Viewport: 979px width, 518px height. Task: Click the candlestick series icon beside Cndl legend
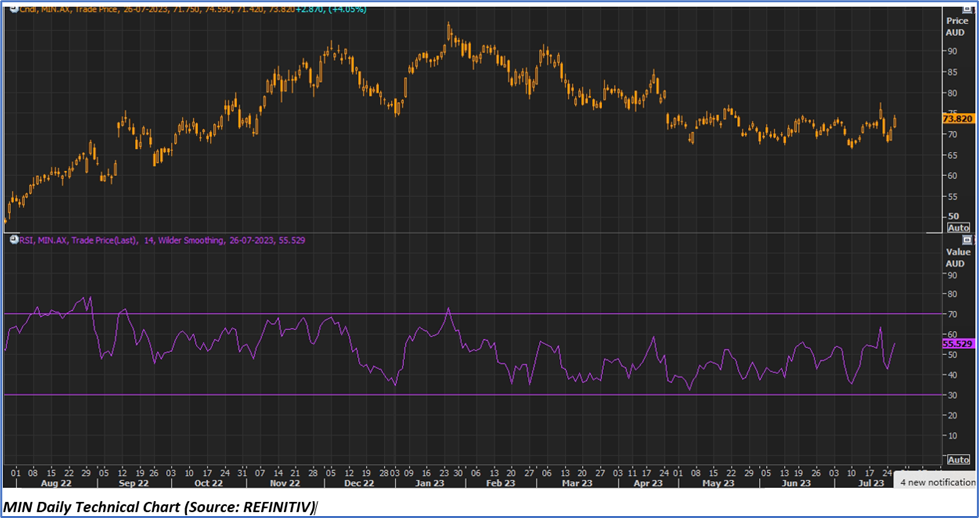[12, 9]
